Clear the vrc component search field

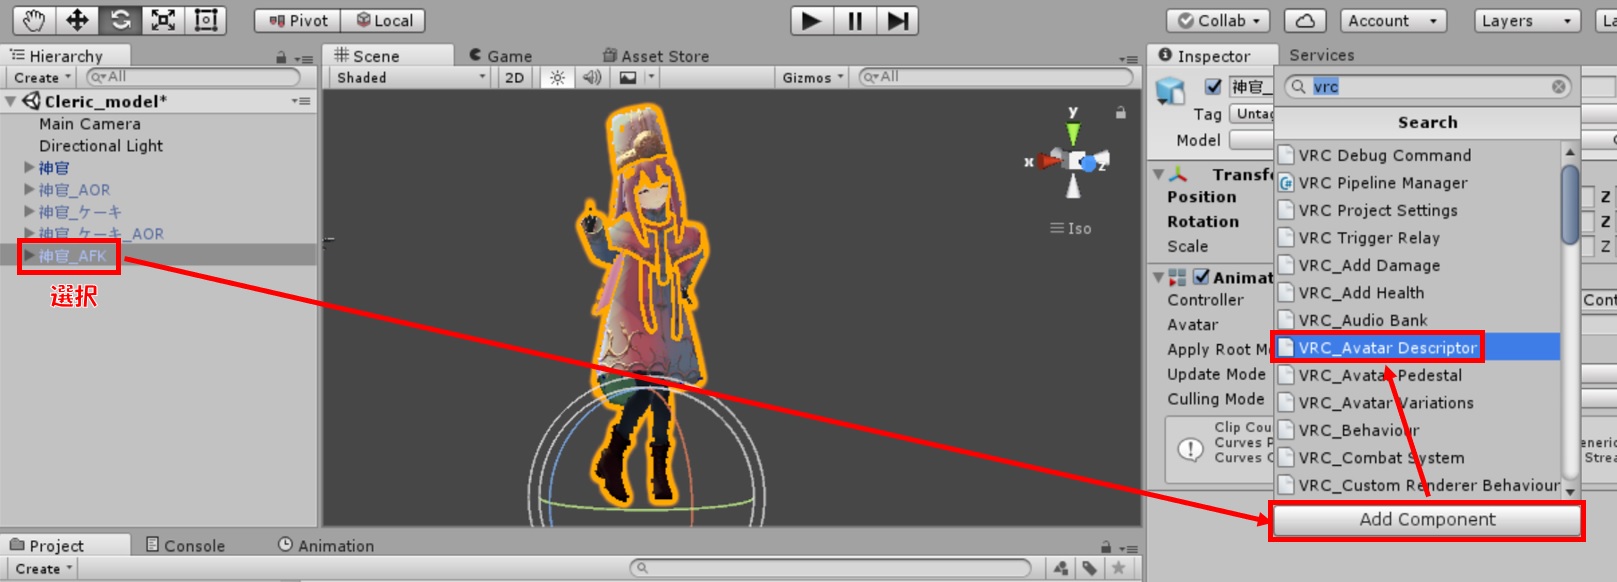click(1558, 87)
